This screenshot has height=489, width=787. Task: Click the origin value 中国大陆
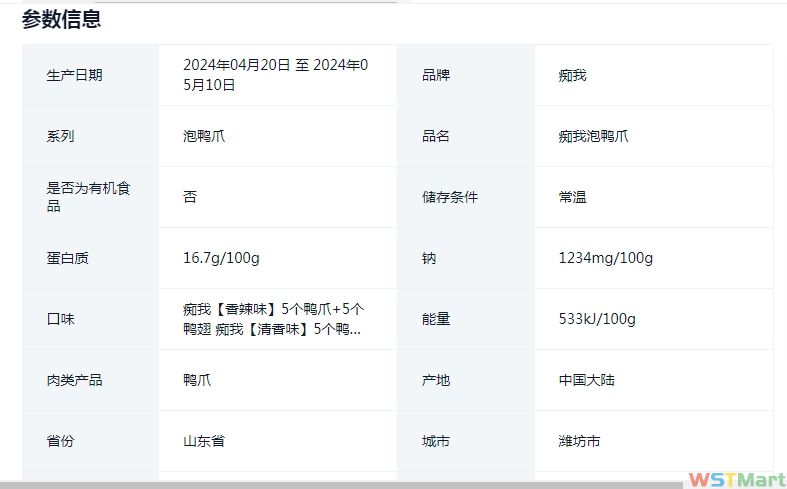[x=586, y=380]
